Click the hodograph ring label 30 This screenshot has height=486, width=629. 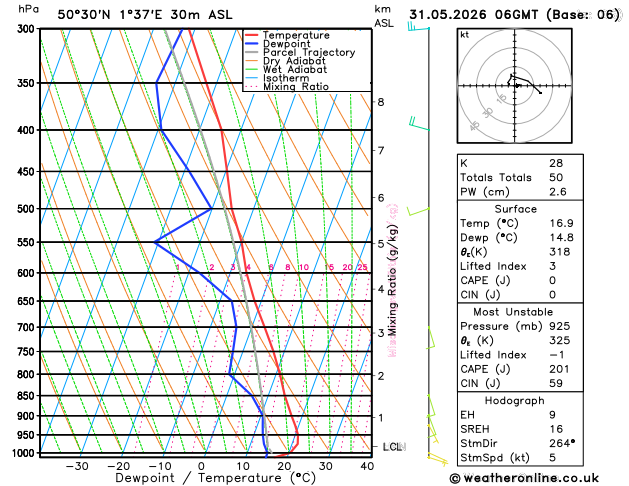(488, 113)
